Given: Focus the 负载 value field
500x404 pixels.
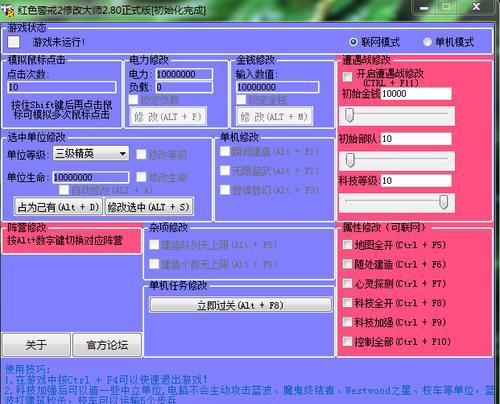Looking at the screenshot, I should pos(184,87).
